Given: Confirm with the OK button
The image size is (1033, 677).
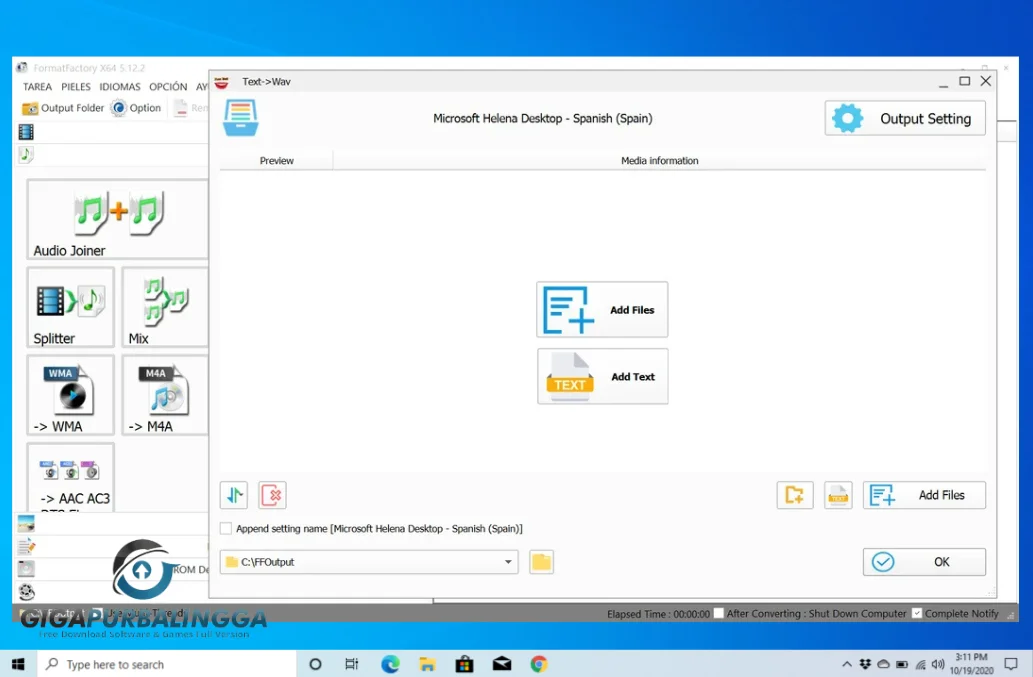Looking at the screenshot, I should click(924, 562).
